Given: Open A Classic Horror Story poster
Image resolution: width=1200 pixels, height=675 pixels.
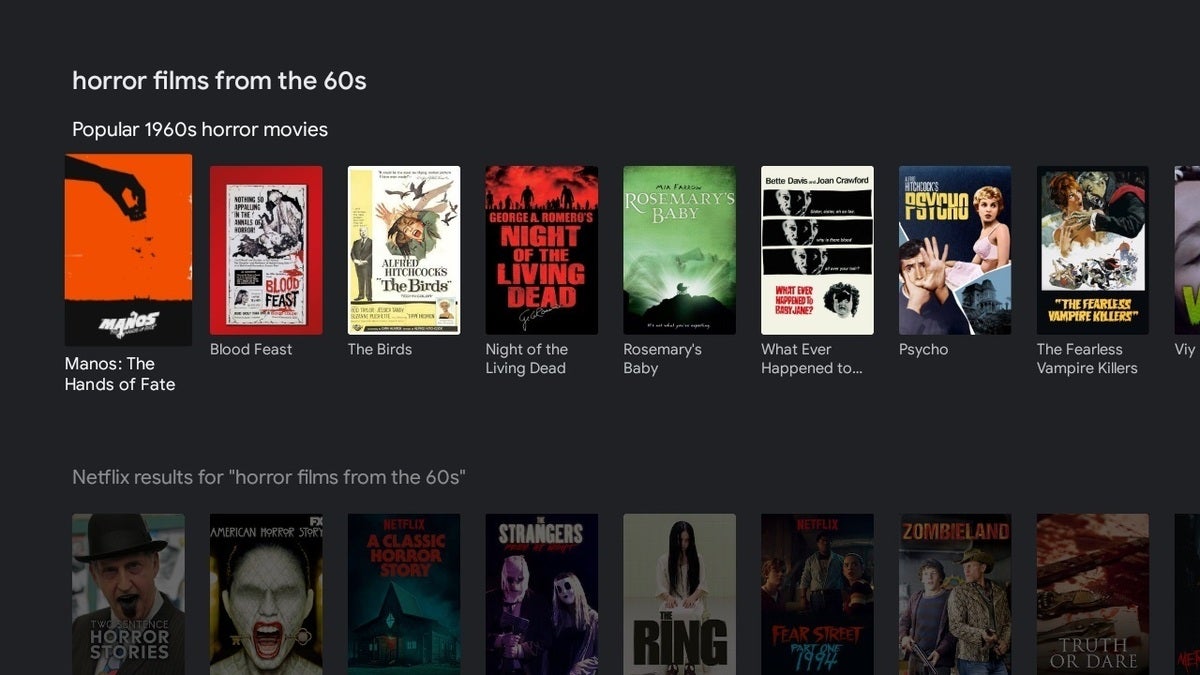Looking at the screenshot, I should 404,594.
